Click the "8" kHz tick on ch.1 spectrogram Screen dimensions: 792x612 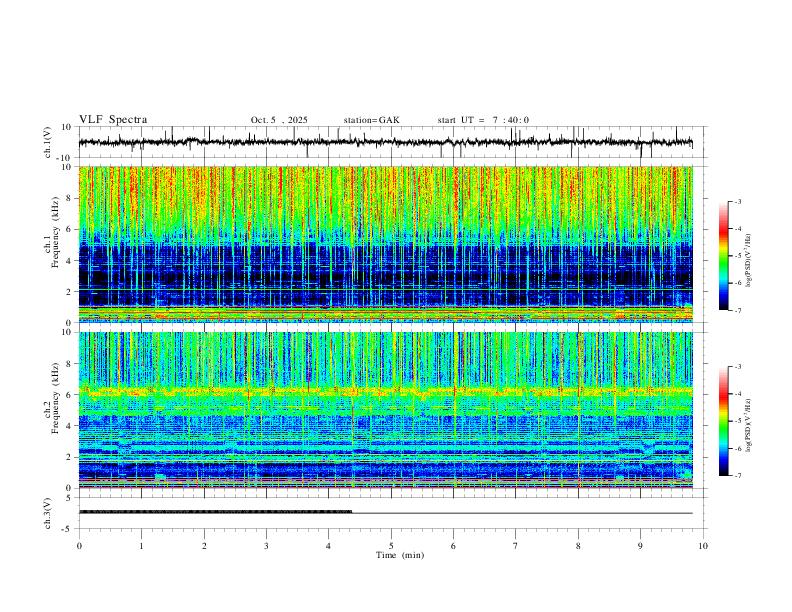pyautogui.click(x=70, y=198)
